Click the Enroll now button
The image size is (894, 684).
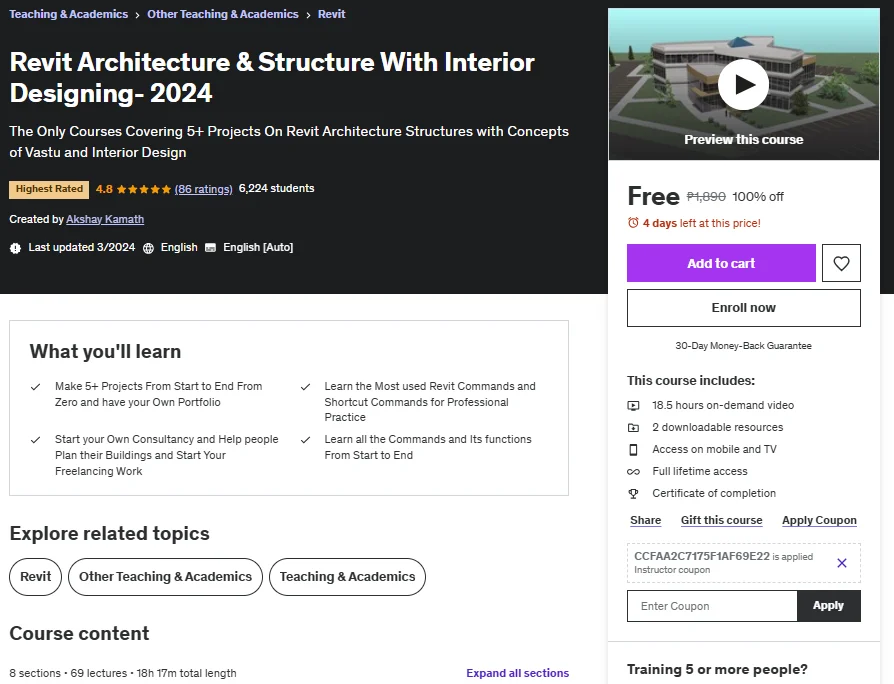coord(743,308)
